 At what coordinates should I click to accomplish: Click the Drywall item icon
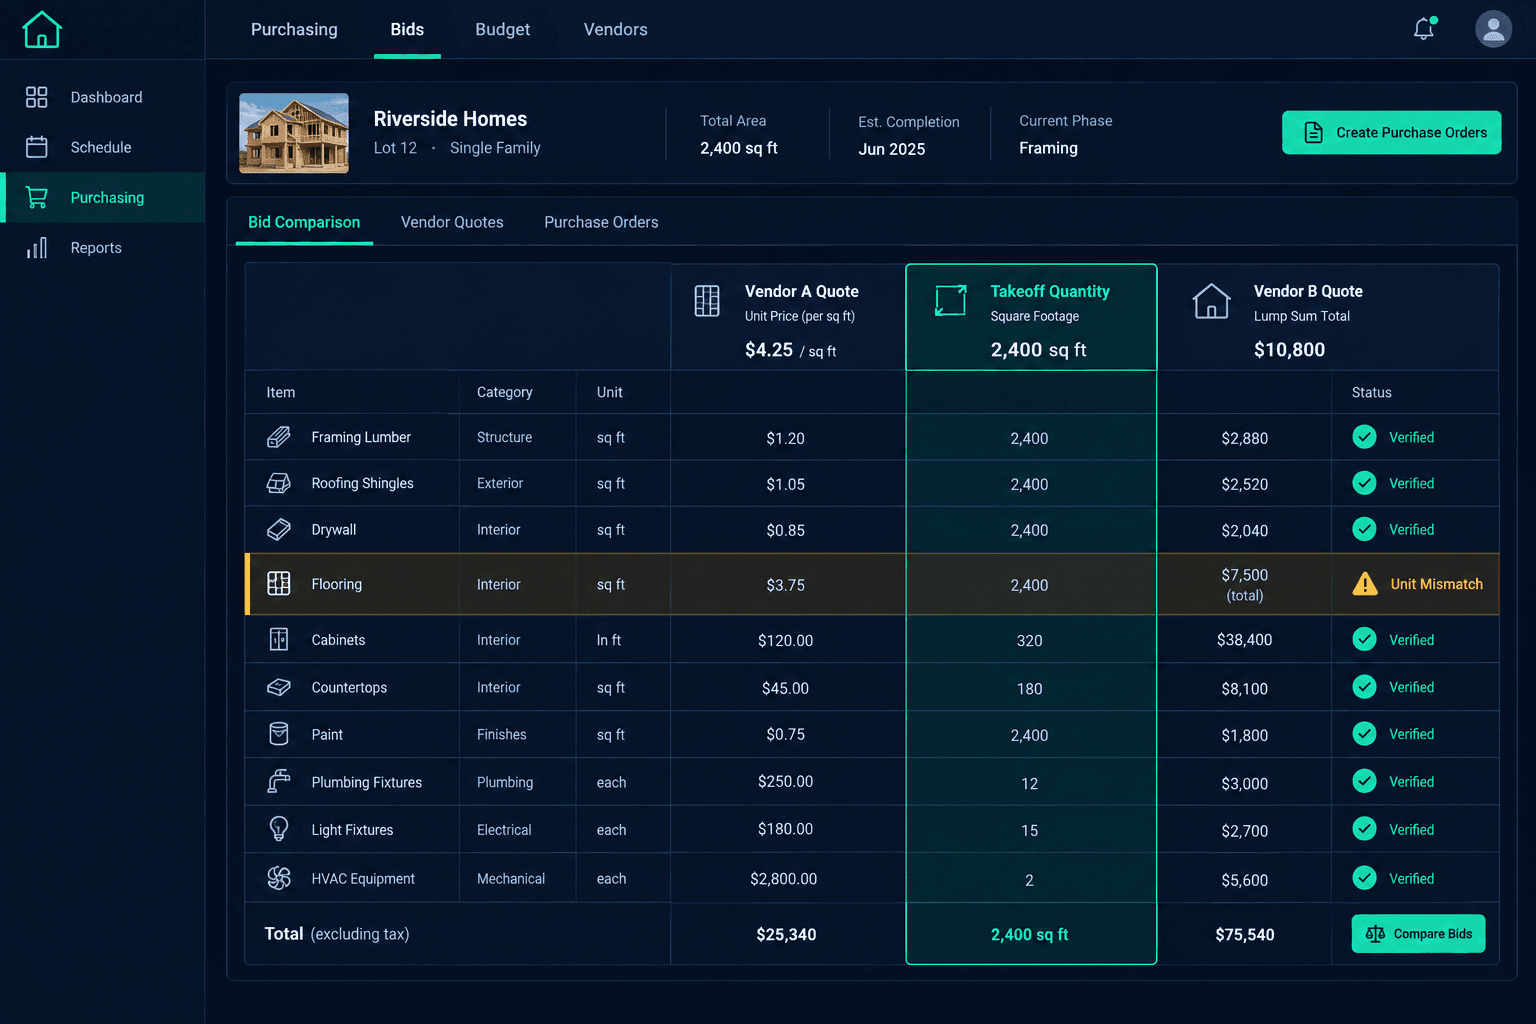(x=279, y=529)
